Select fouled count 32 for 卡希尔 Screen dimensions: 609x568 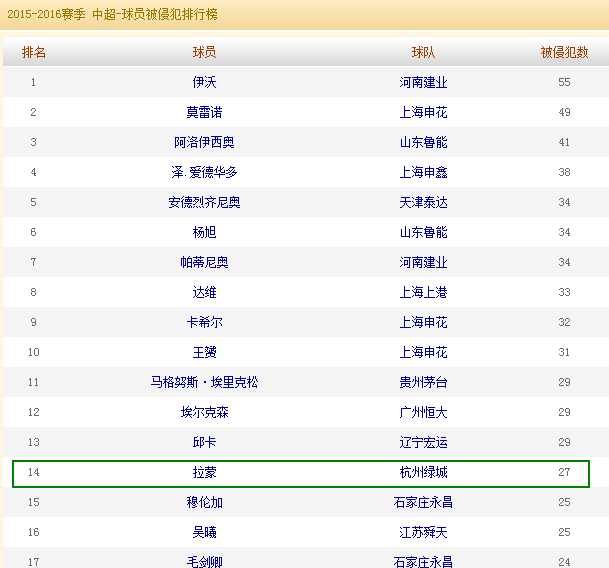[x=564, y=322]
